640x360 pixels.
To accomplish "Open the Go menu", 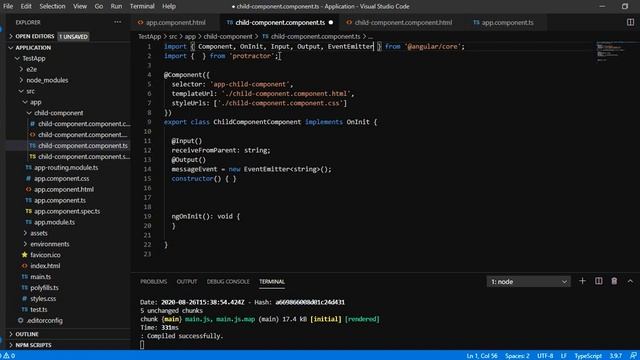I will coord(99,6).
